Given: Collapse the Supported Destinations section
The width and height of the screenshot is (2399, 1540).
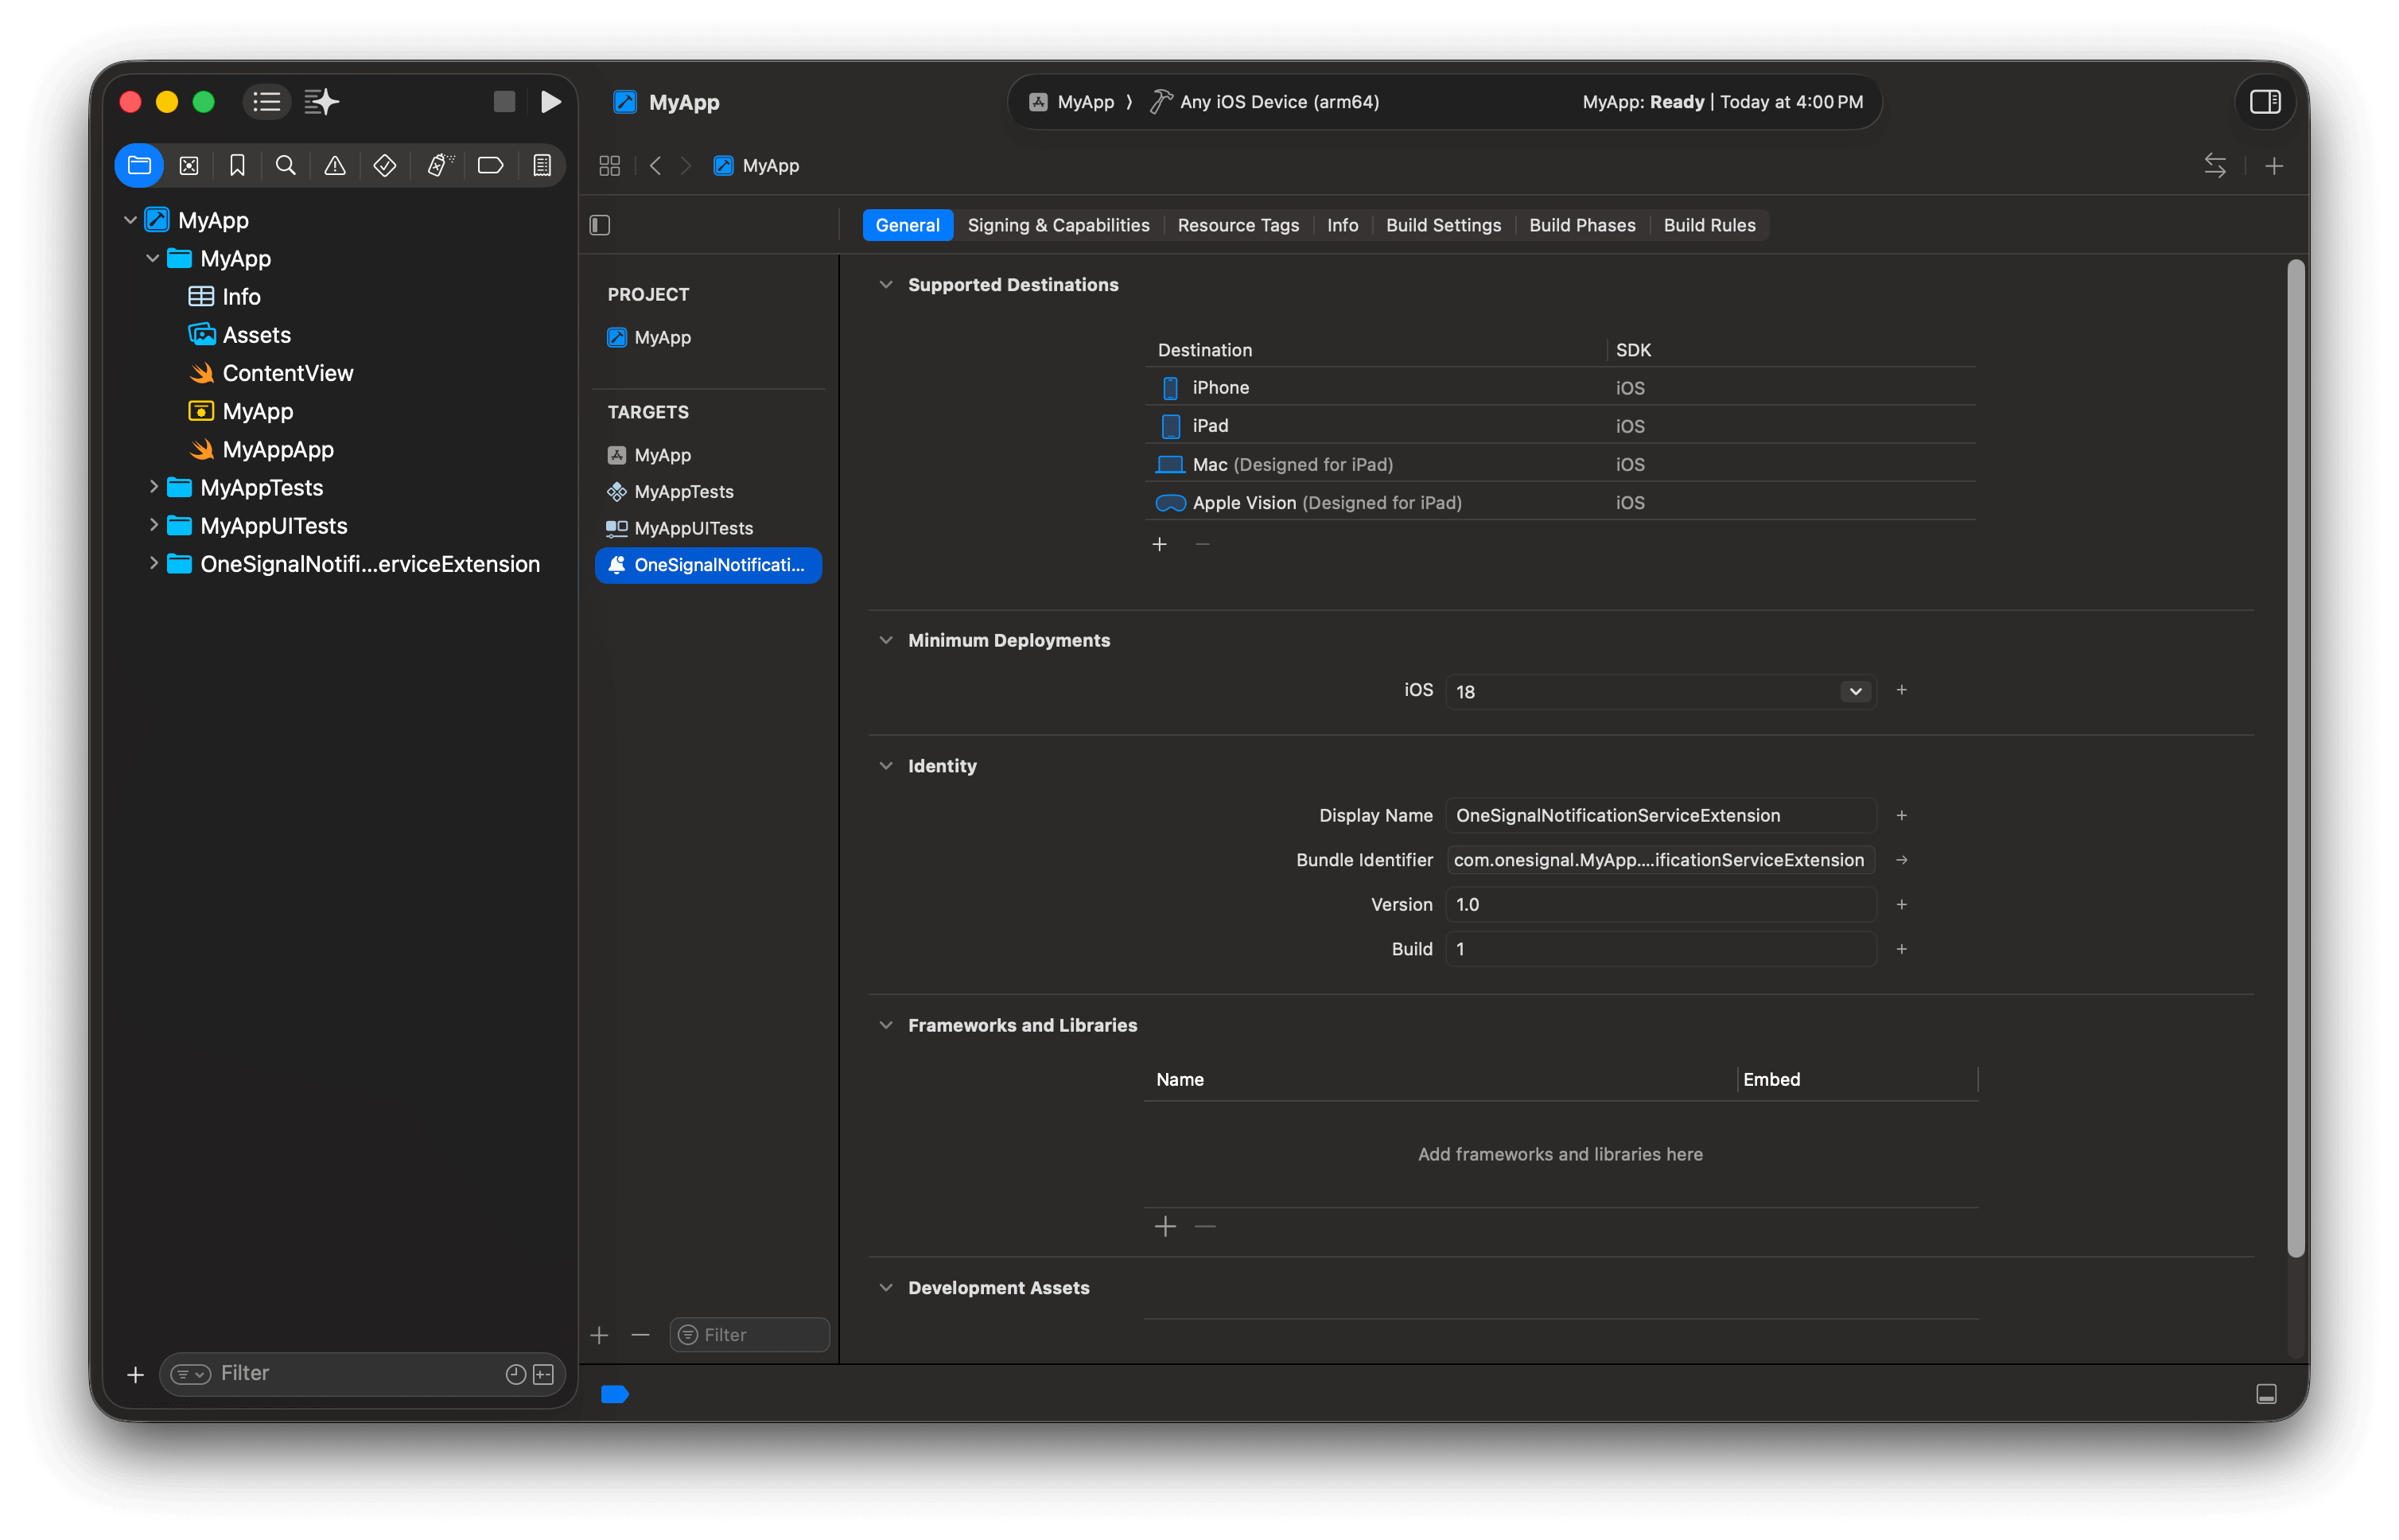Looking at the screenshot, I should pos(886,284).
